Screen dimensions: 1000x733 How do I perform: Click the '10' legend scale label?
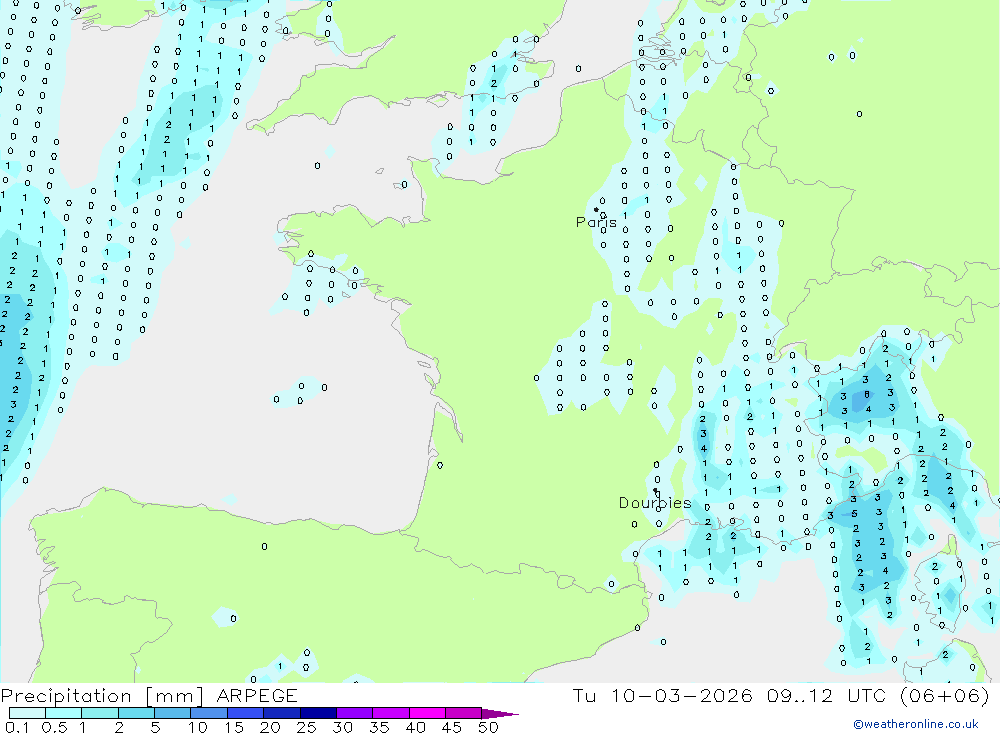pos(198,727)
